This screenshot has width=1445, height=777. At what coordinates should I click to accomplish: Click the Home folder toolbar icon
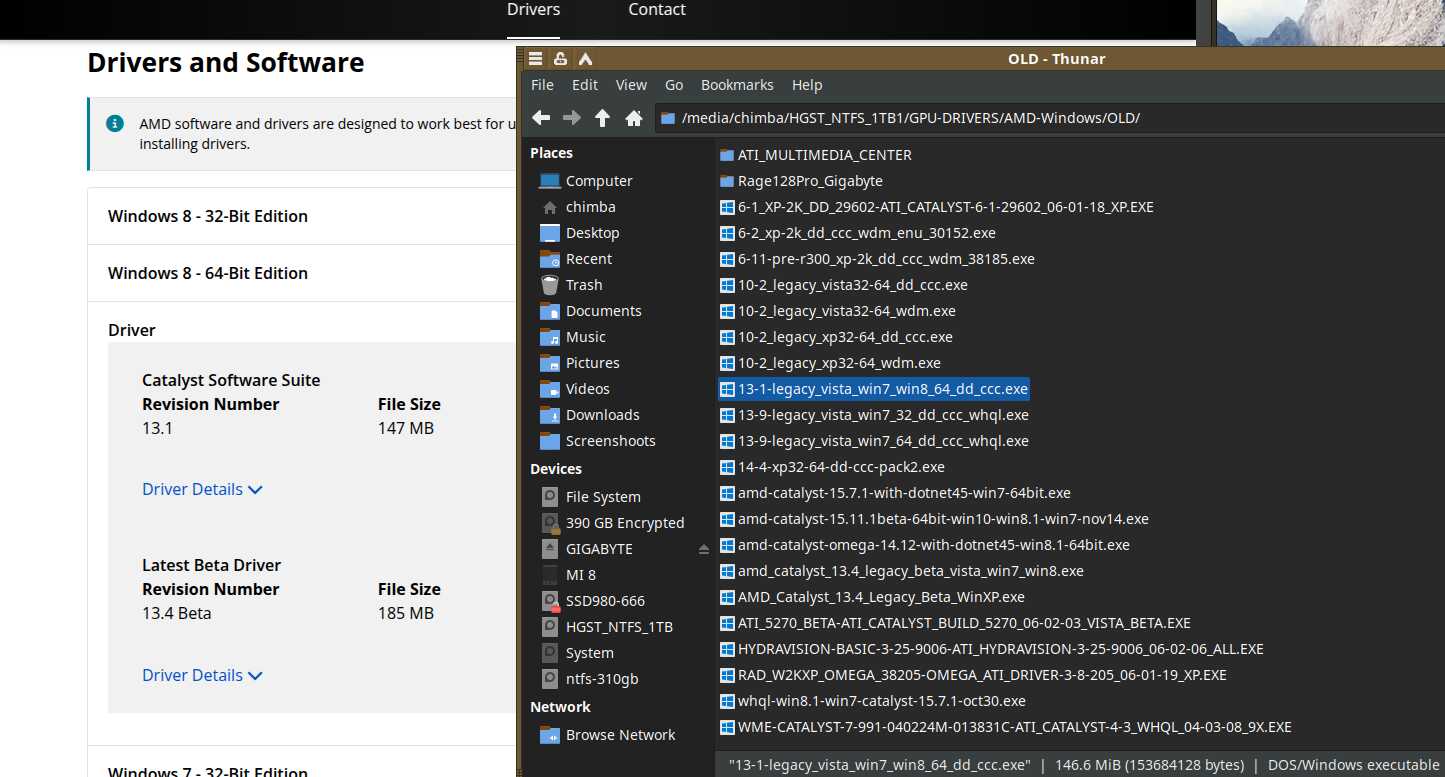pos(633,118)
